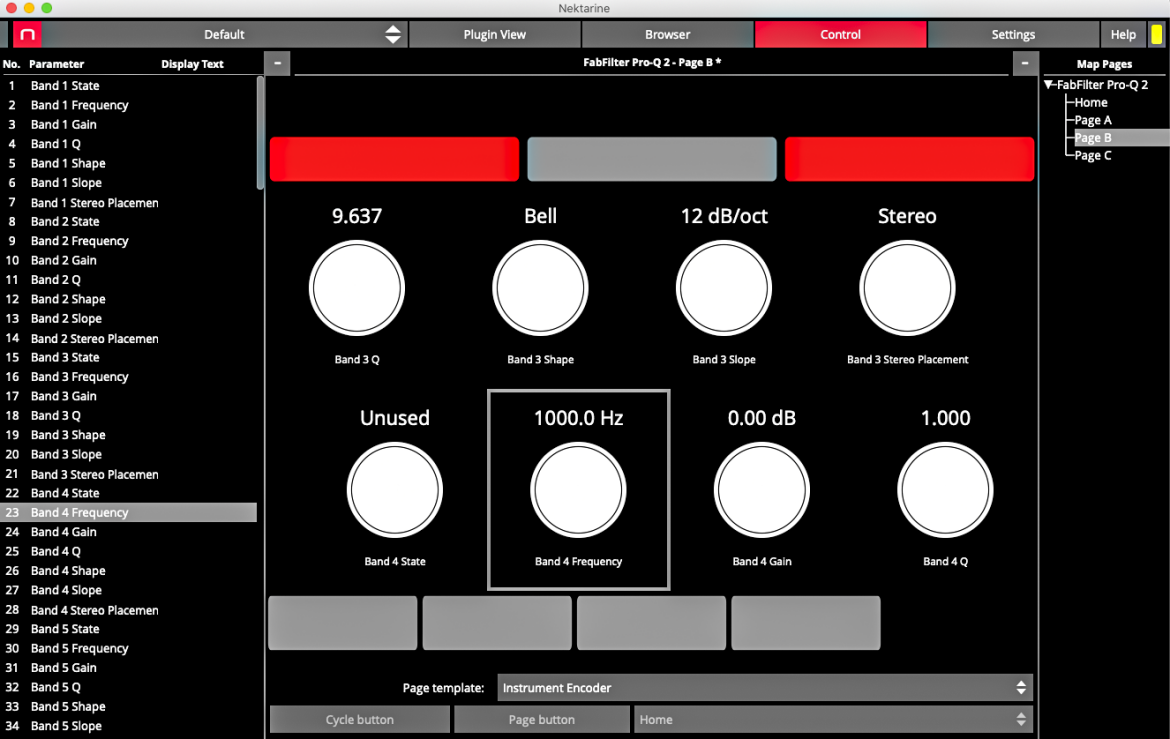Select the Control tab

840,34
